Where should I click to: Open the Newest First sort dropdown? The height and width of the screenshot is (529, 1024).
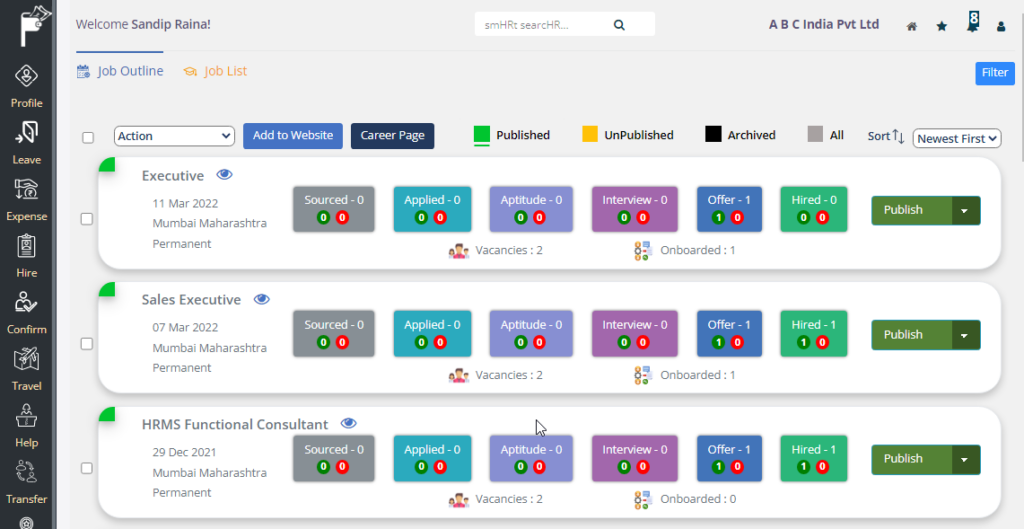957,138
